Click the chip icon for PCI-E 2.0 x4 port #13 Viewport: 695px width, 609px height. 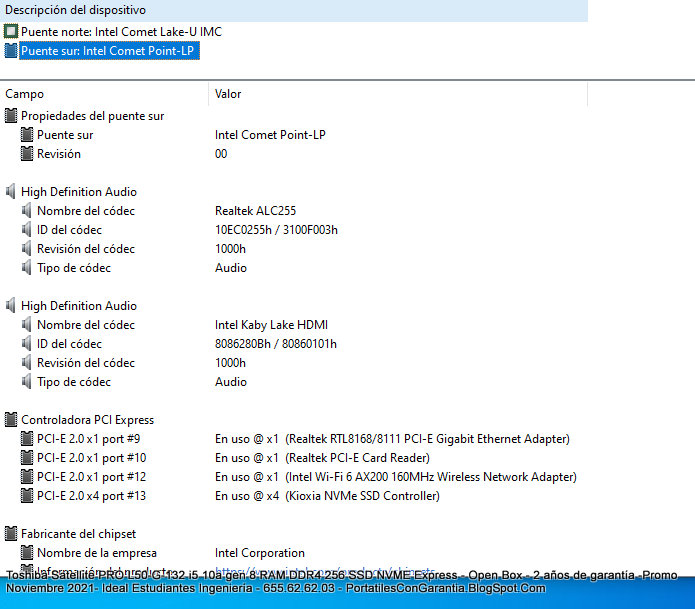tap(27, 496)
